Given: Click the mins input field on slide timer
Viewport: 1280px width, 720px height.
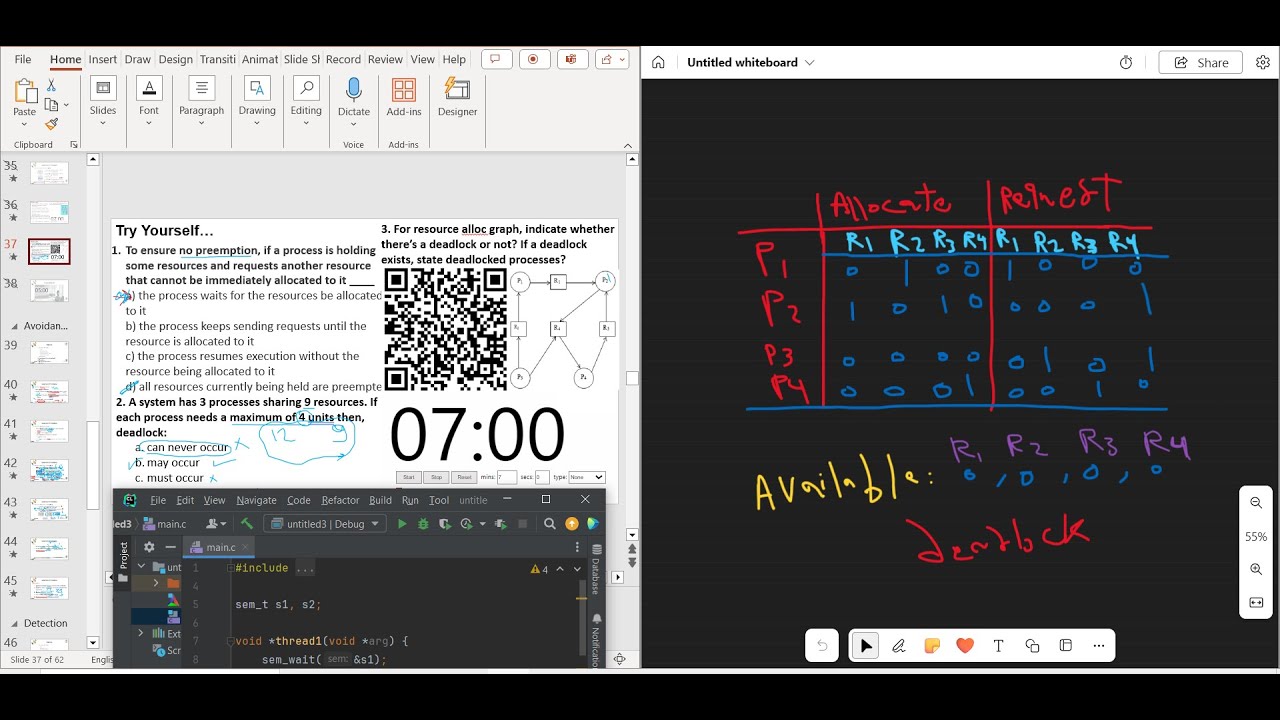Looking at the screenshot, I should pyautogui.click(x=507, y=478).
